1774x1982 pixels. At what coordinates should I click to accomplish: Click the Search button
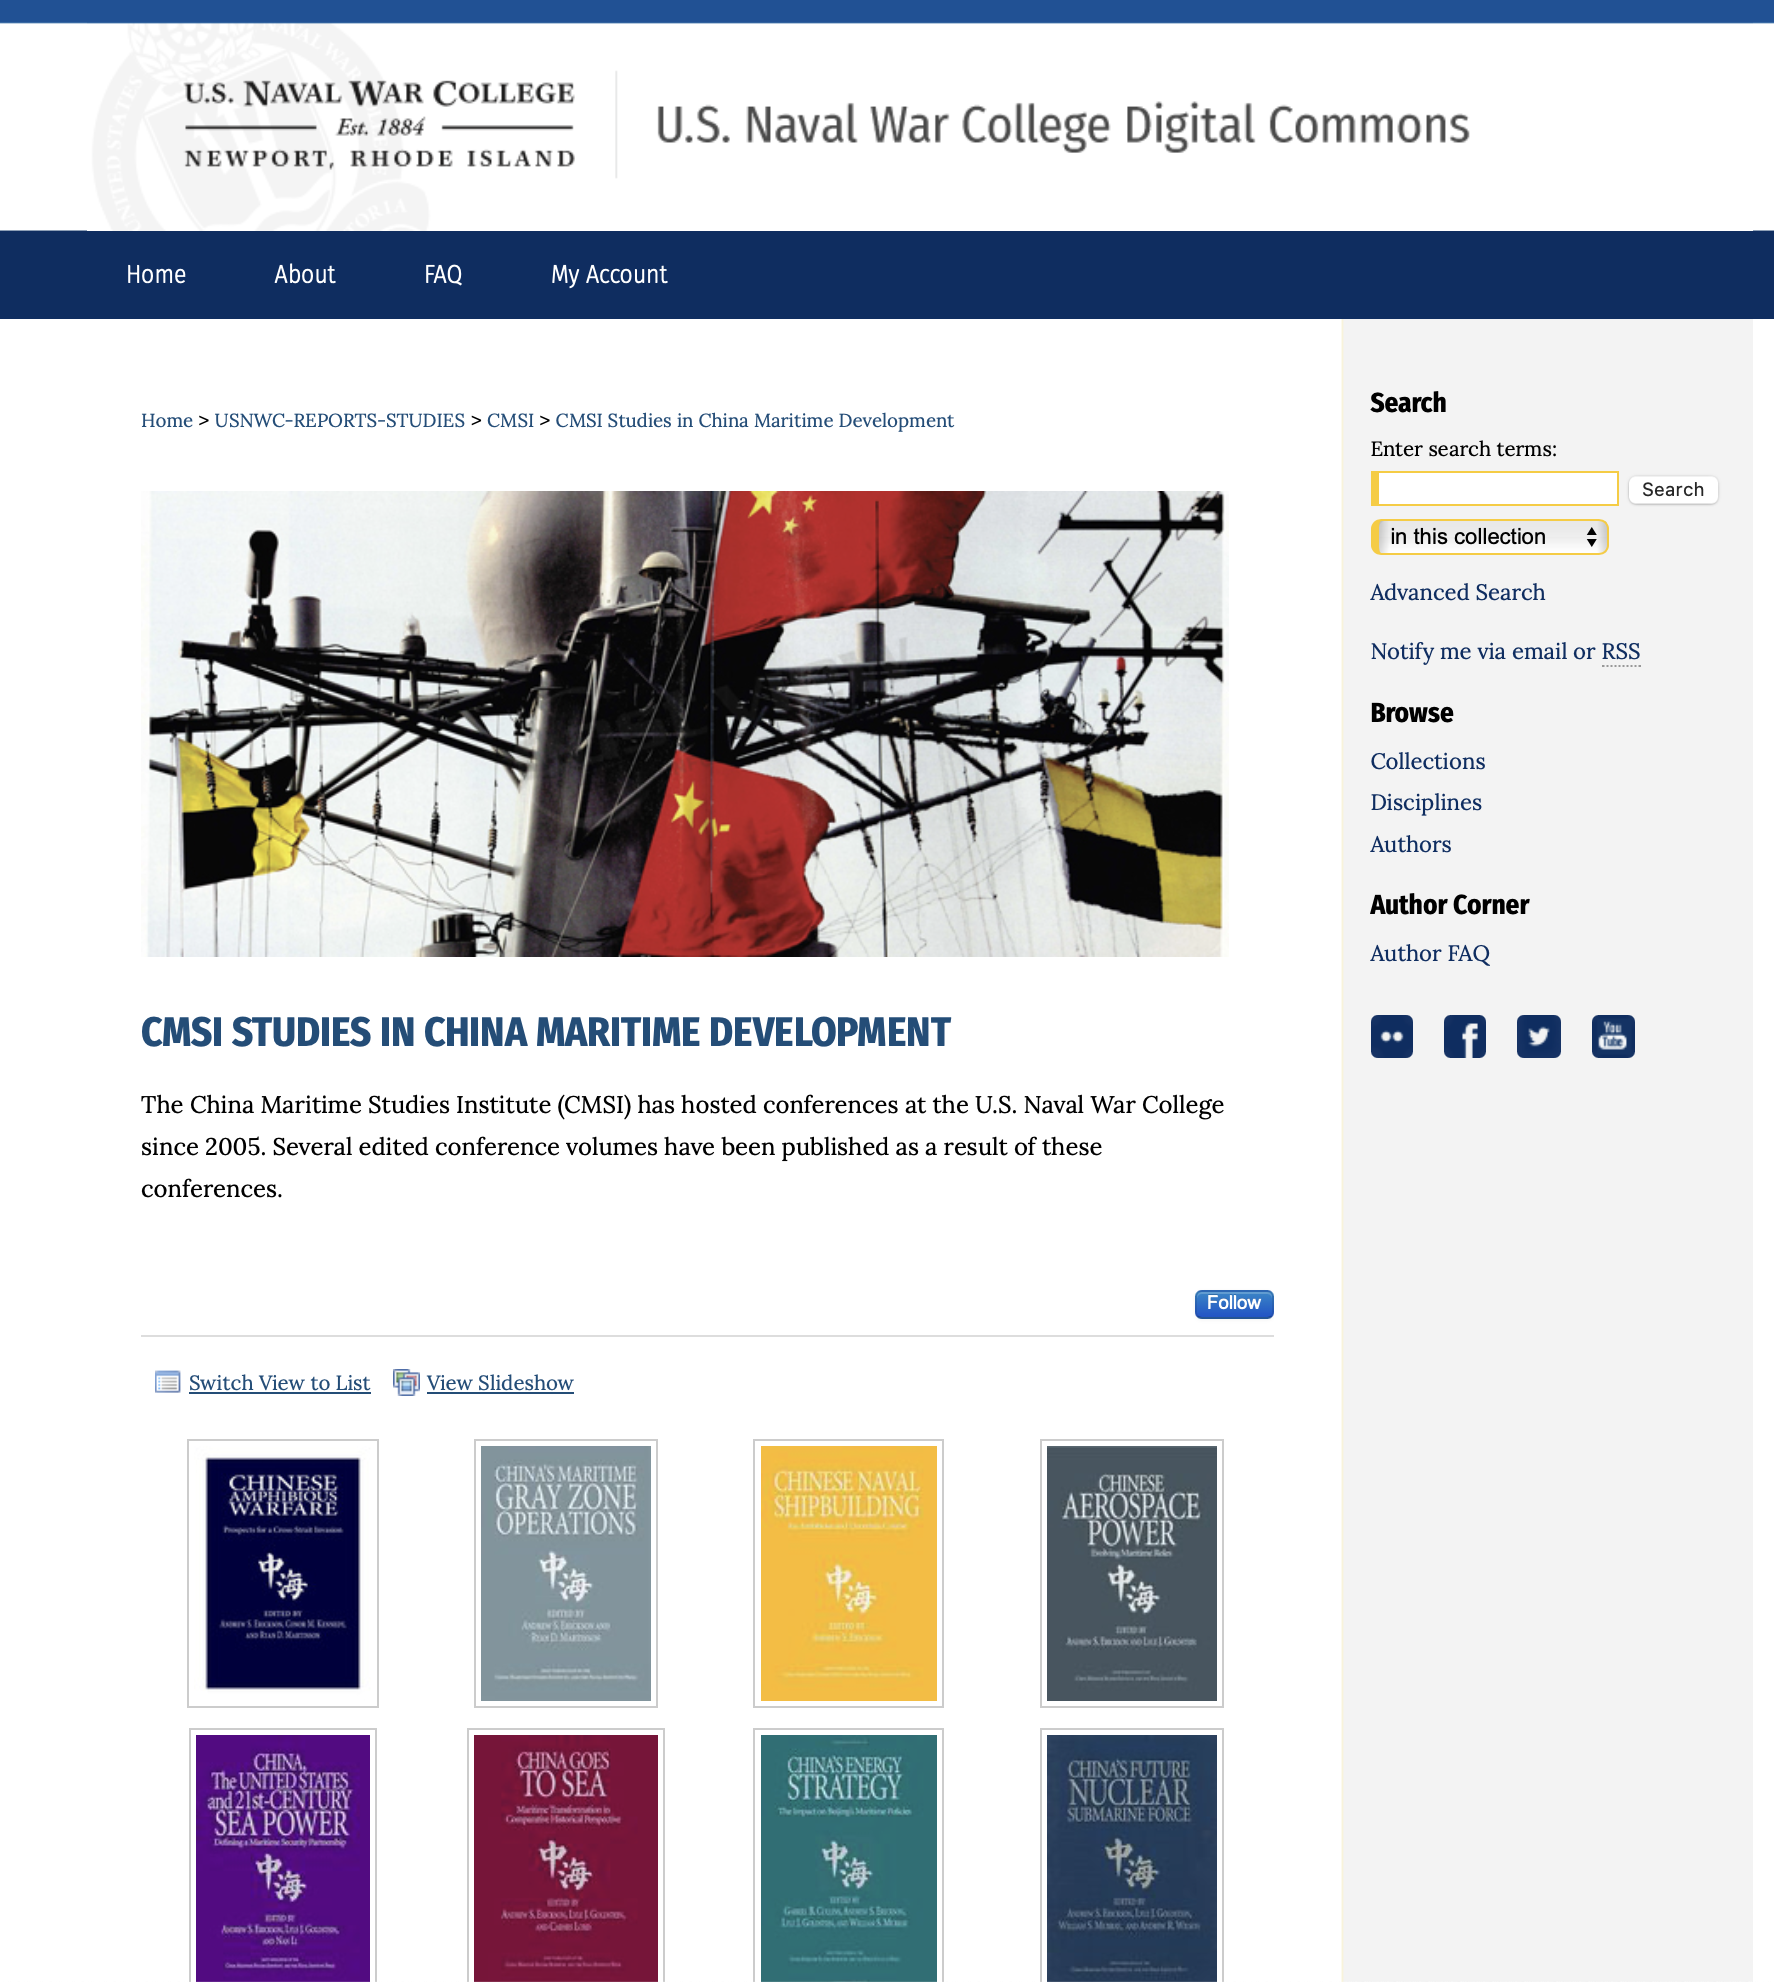click(1673, 489)
